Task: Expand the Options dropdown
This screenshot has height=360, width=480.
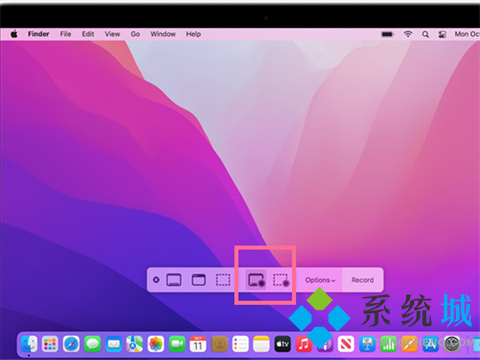Action: pyautogui.click(x=320, y=280)
